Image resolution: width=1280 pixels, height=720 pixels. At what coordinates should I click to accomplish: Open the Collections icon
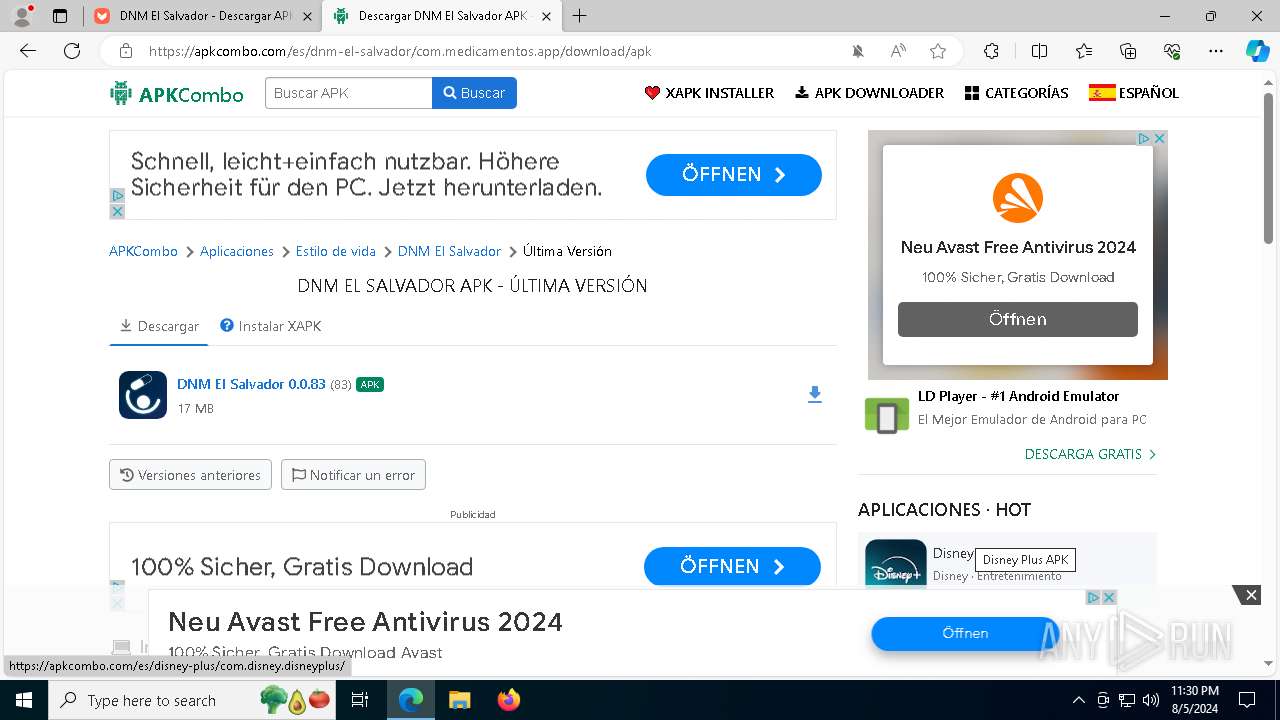click(1128, 51)
